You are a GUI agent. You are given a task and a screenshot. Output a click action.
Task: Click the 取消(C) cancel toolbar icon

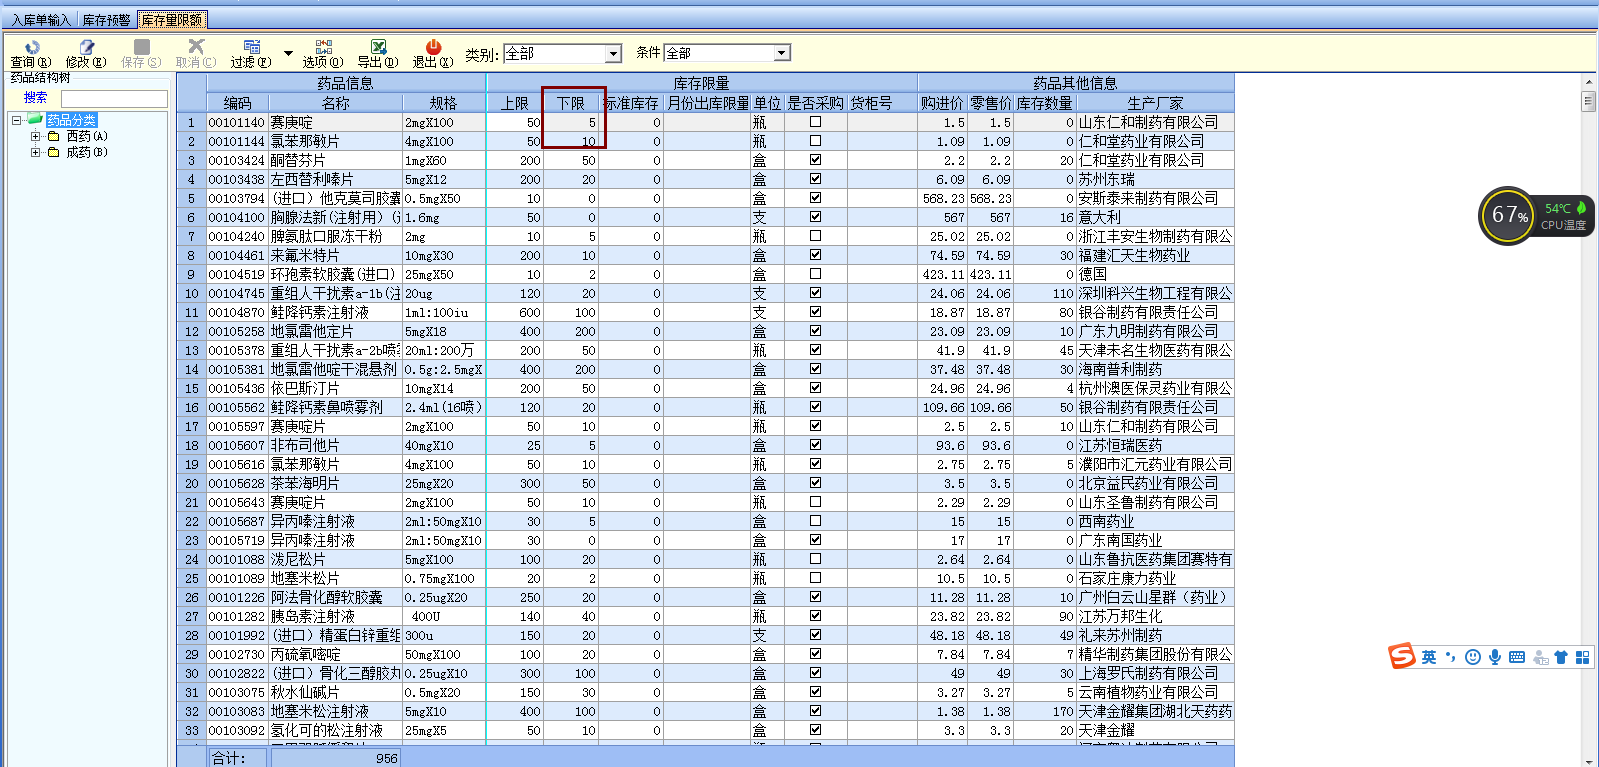tap(196, 47)
